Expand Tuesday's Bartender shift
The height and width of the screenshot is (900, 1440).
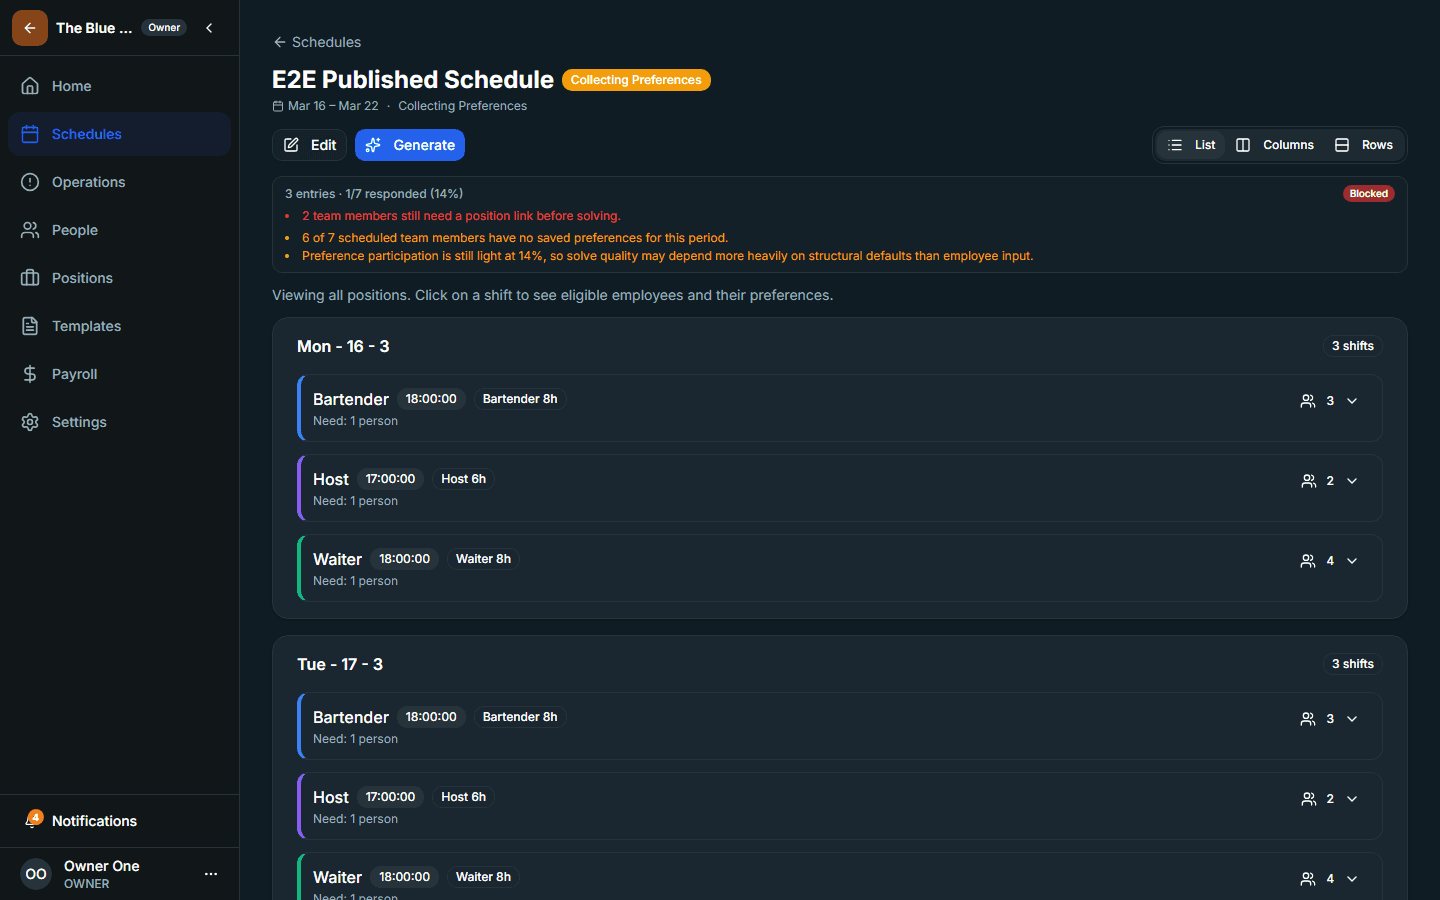(1352, 719)
